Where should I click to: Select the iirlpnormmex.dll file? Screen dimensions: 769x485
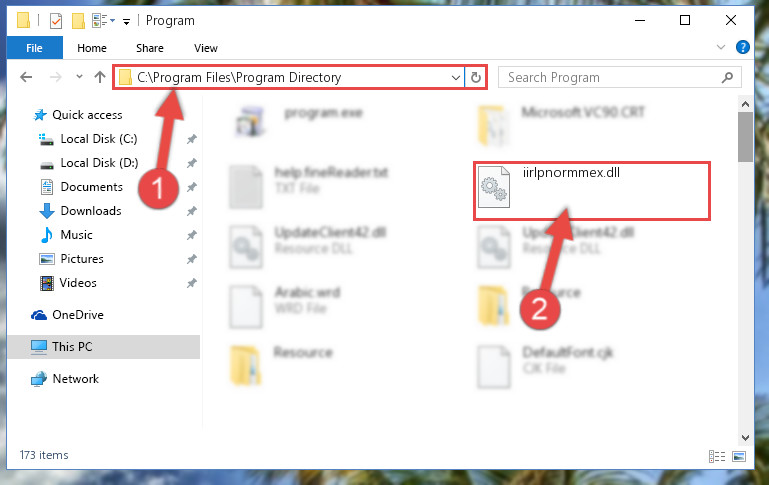coord(591,191)
